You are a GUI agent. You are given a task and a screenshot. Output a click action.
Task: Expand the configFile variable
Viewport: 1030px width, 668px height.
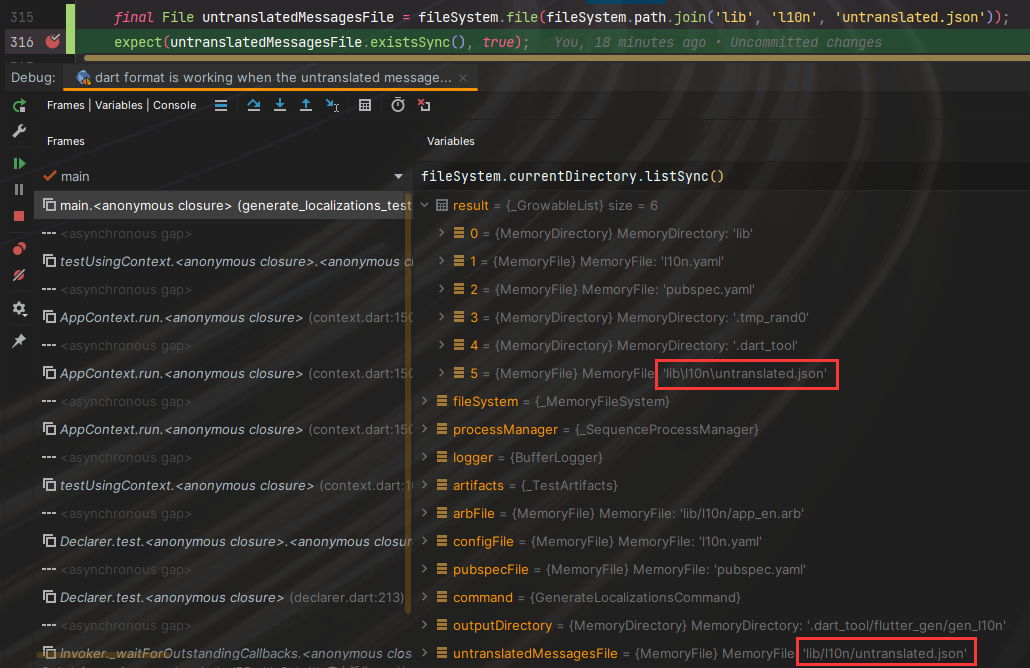[x=425, y=541]
